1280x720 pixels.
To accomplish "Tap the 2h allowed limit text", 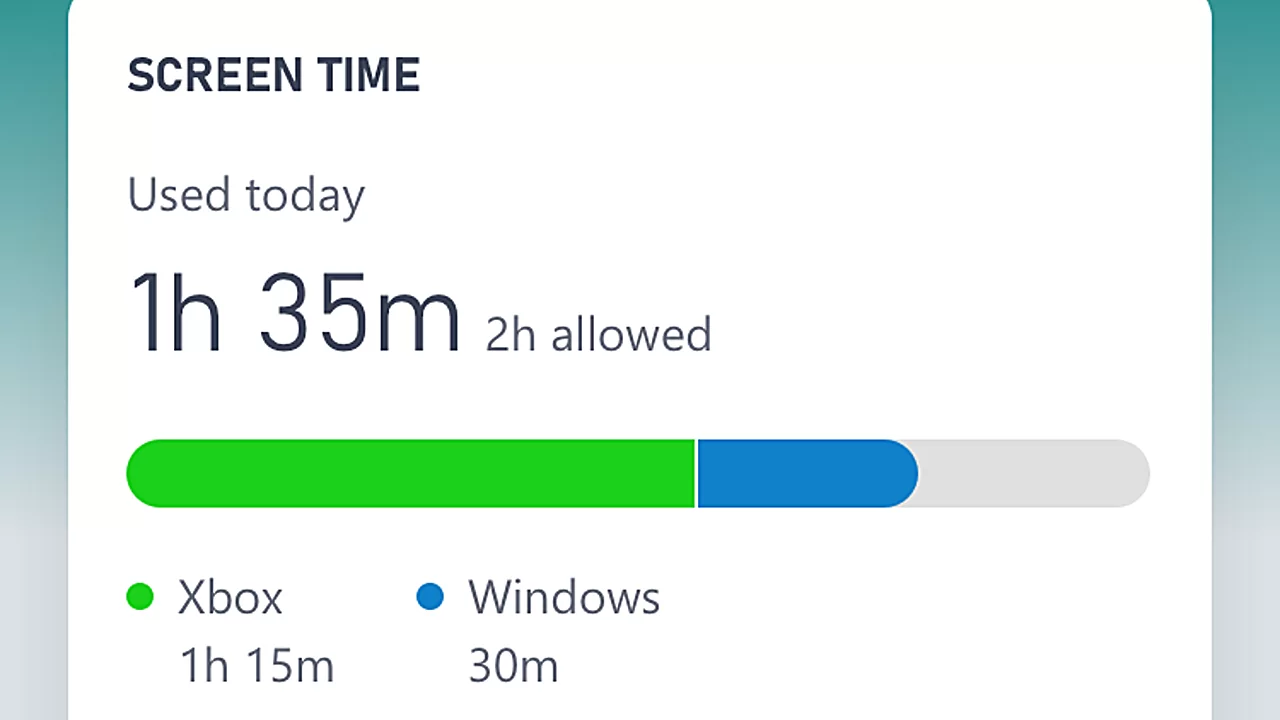I will tap(598, 335).
